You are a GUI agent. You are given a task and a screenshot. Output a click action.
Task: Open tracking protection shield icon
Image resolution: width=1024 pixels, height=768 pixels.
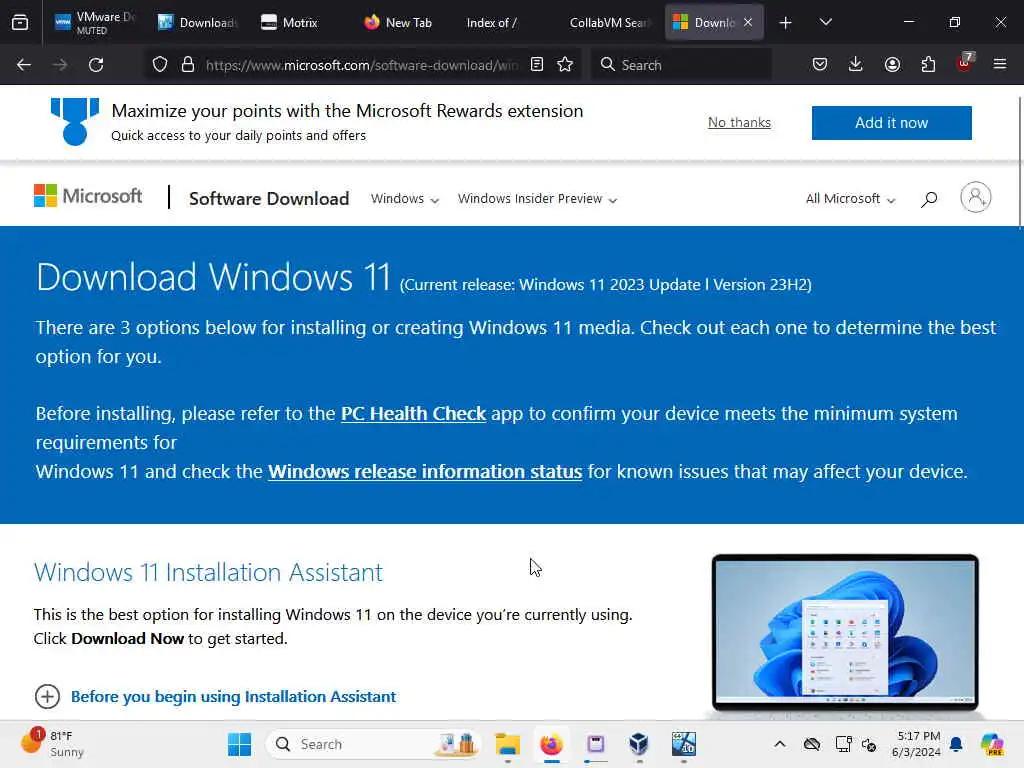point(160,65)
